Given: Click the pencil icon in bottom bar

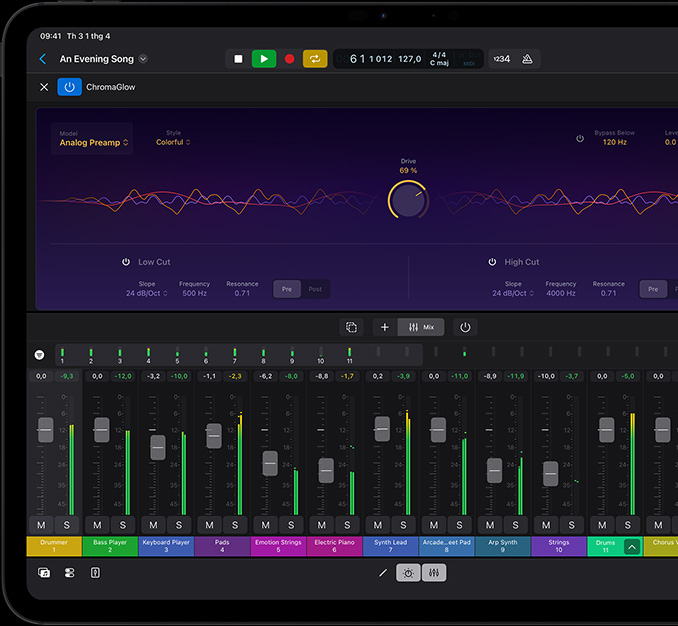Looking at the screenshot, I should tap(382, 573).
